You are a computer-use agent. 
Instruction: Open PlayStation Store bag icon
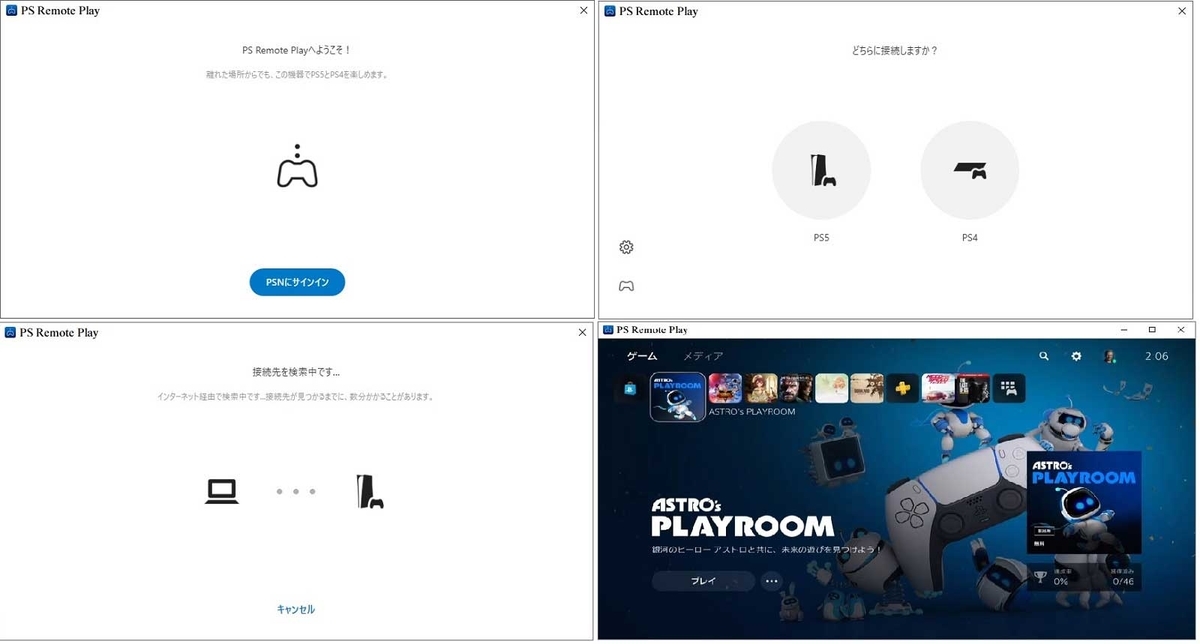pyautogui.click(x=631, y=389)
